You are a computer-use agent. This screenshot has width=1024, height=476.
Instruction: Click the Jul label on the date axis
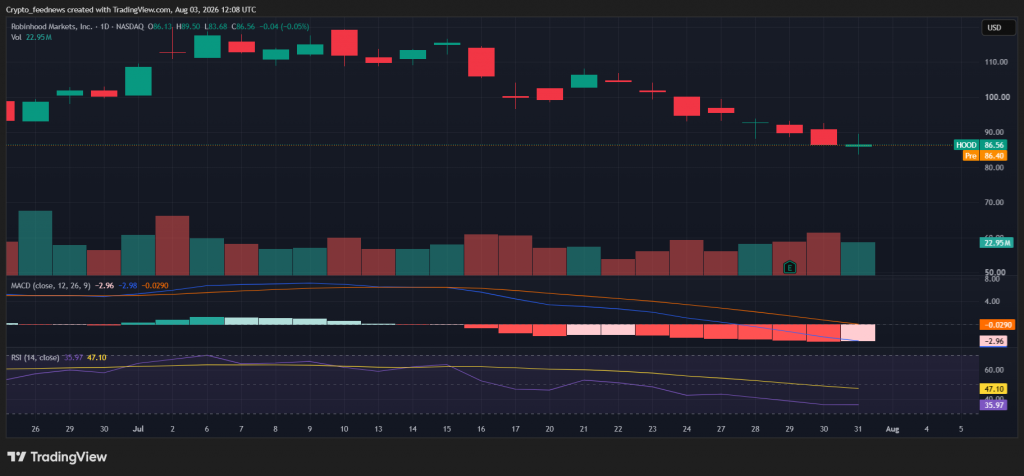coord(138,429)
